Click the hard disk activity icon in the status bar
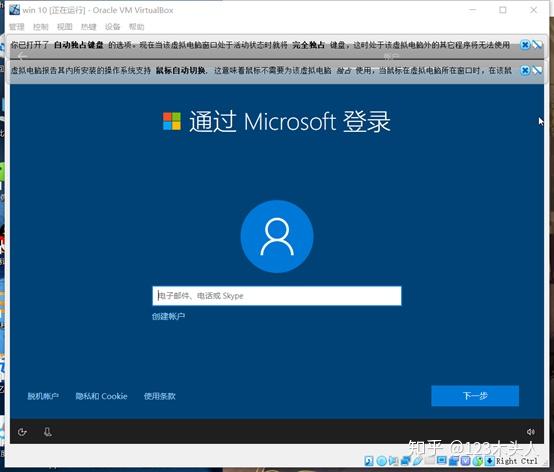The height and width of the screenshot is (472, 554). point(369,461)
